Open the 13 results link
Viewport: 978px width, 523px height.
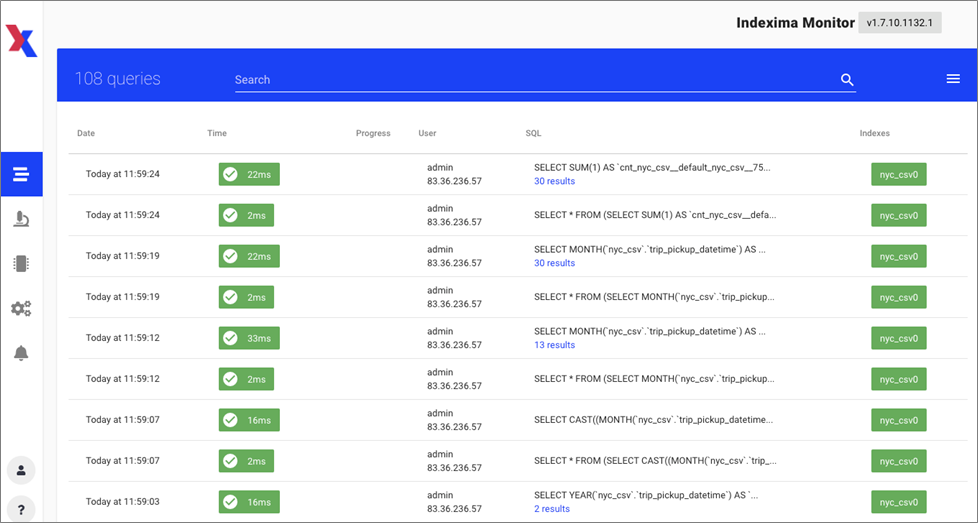point(554,345)
